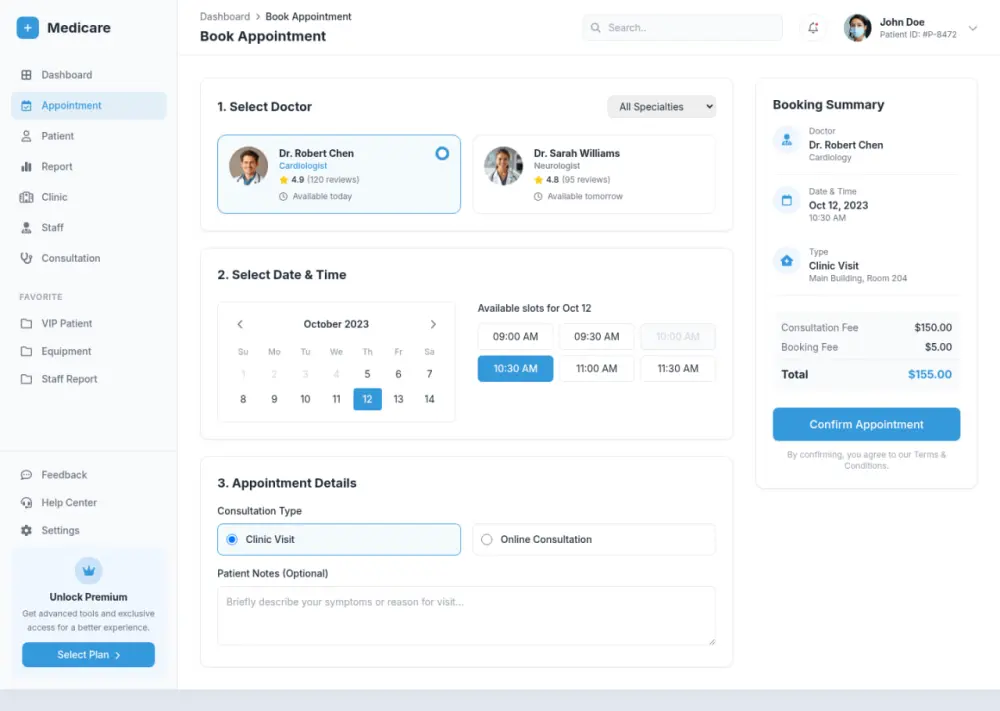Click the resize handle of Patient Notes
The width and height of the screenshot is (1000, 711).
(x=711, y=641)
